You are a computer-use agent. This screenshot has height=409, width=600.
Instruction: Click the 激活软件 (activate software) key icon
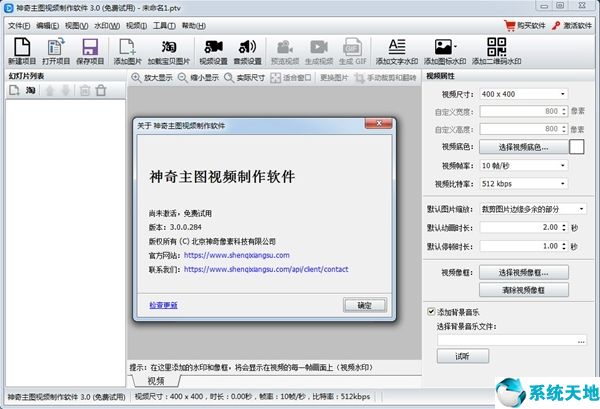point(556,26)
